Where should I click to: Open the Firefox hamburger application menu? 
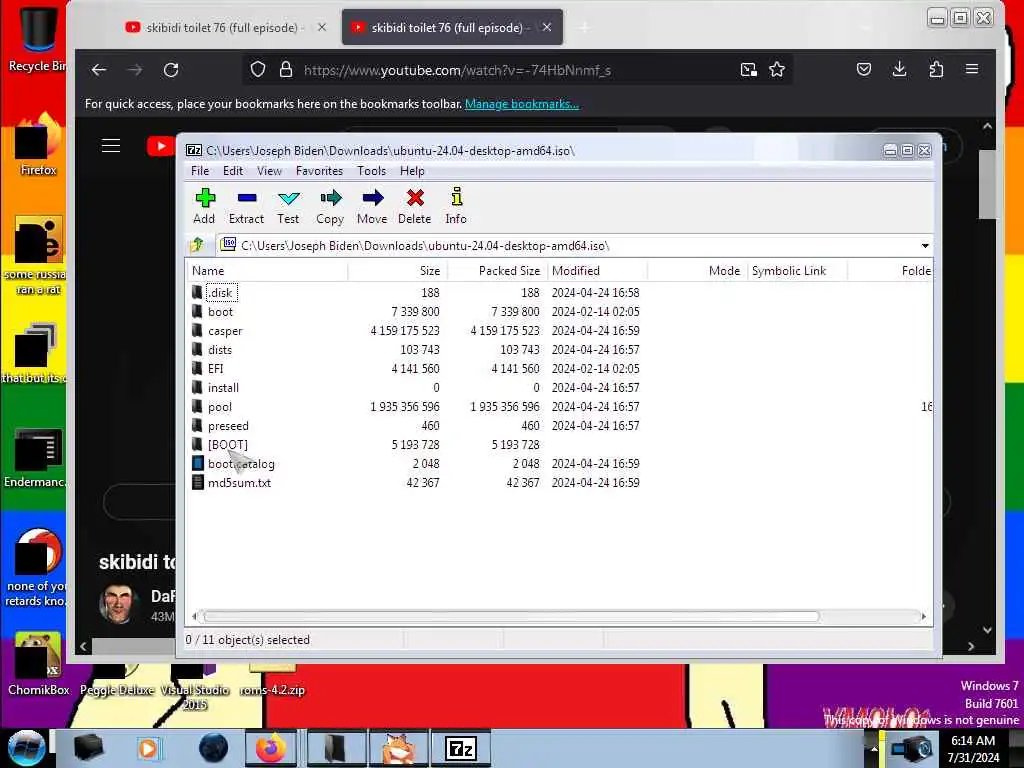pyautogui.click(x=972, y=69)
